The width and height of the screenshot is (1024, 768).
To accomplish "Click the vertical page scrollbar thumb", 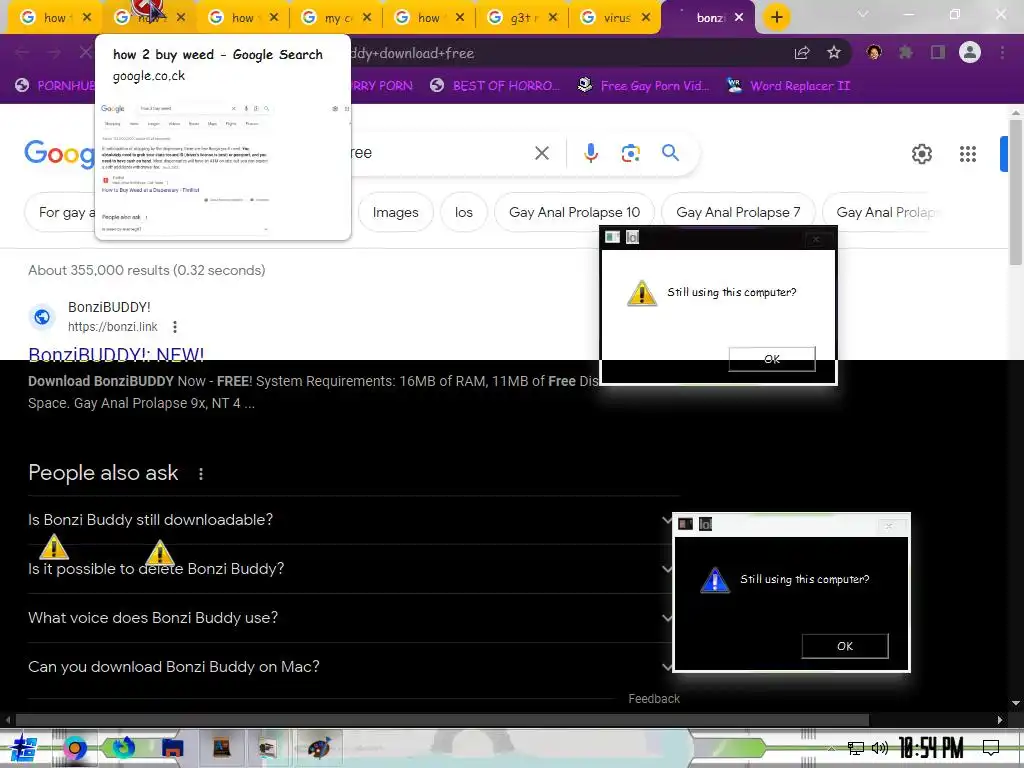I will (x=1016, y=192).
